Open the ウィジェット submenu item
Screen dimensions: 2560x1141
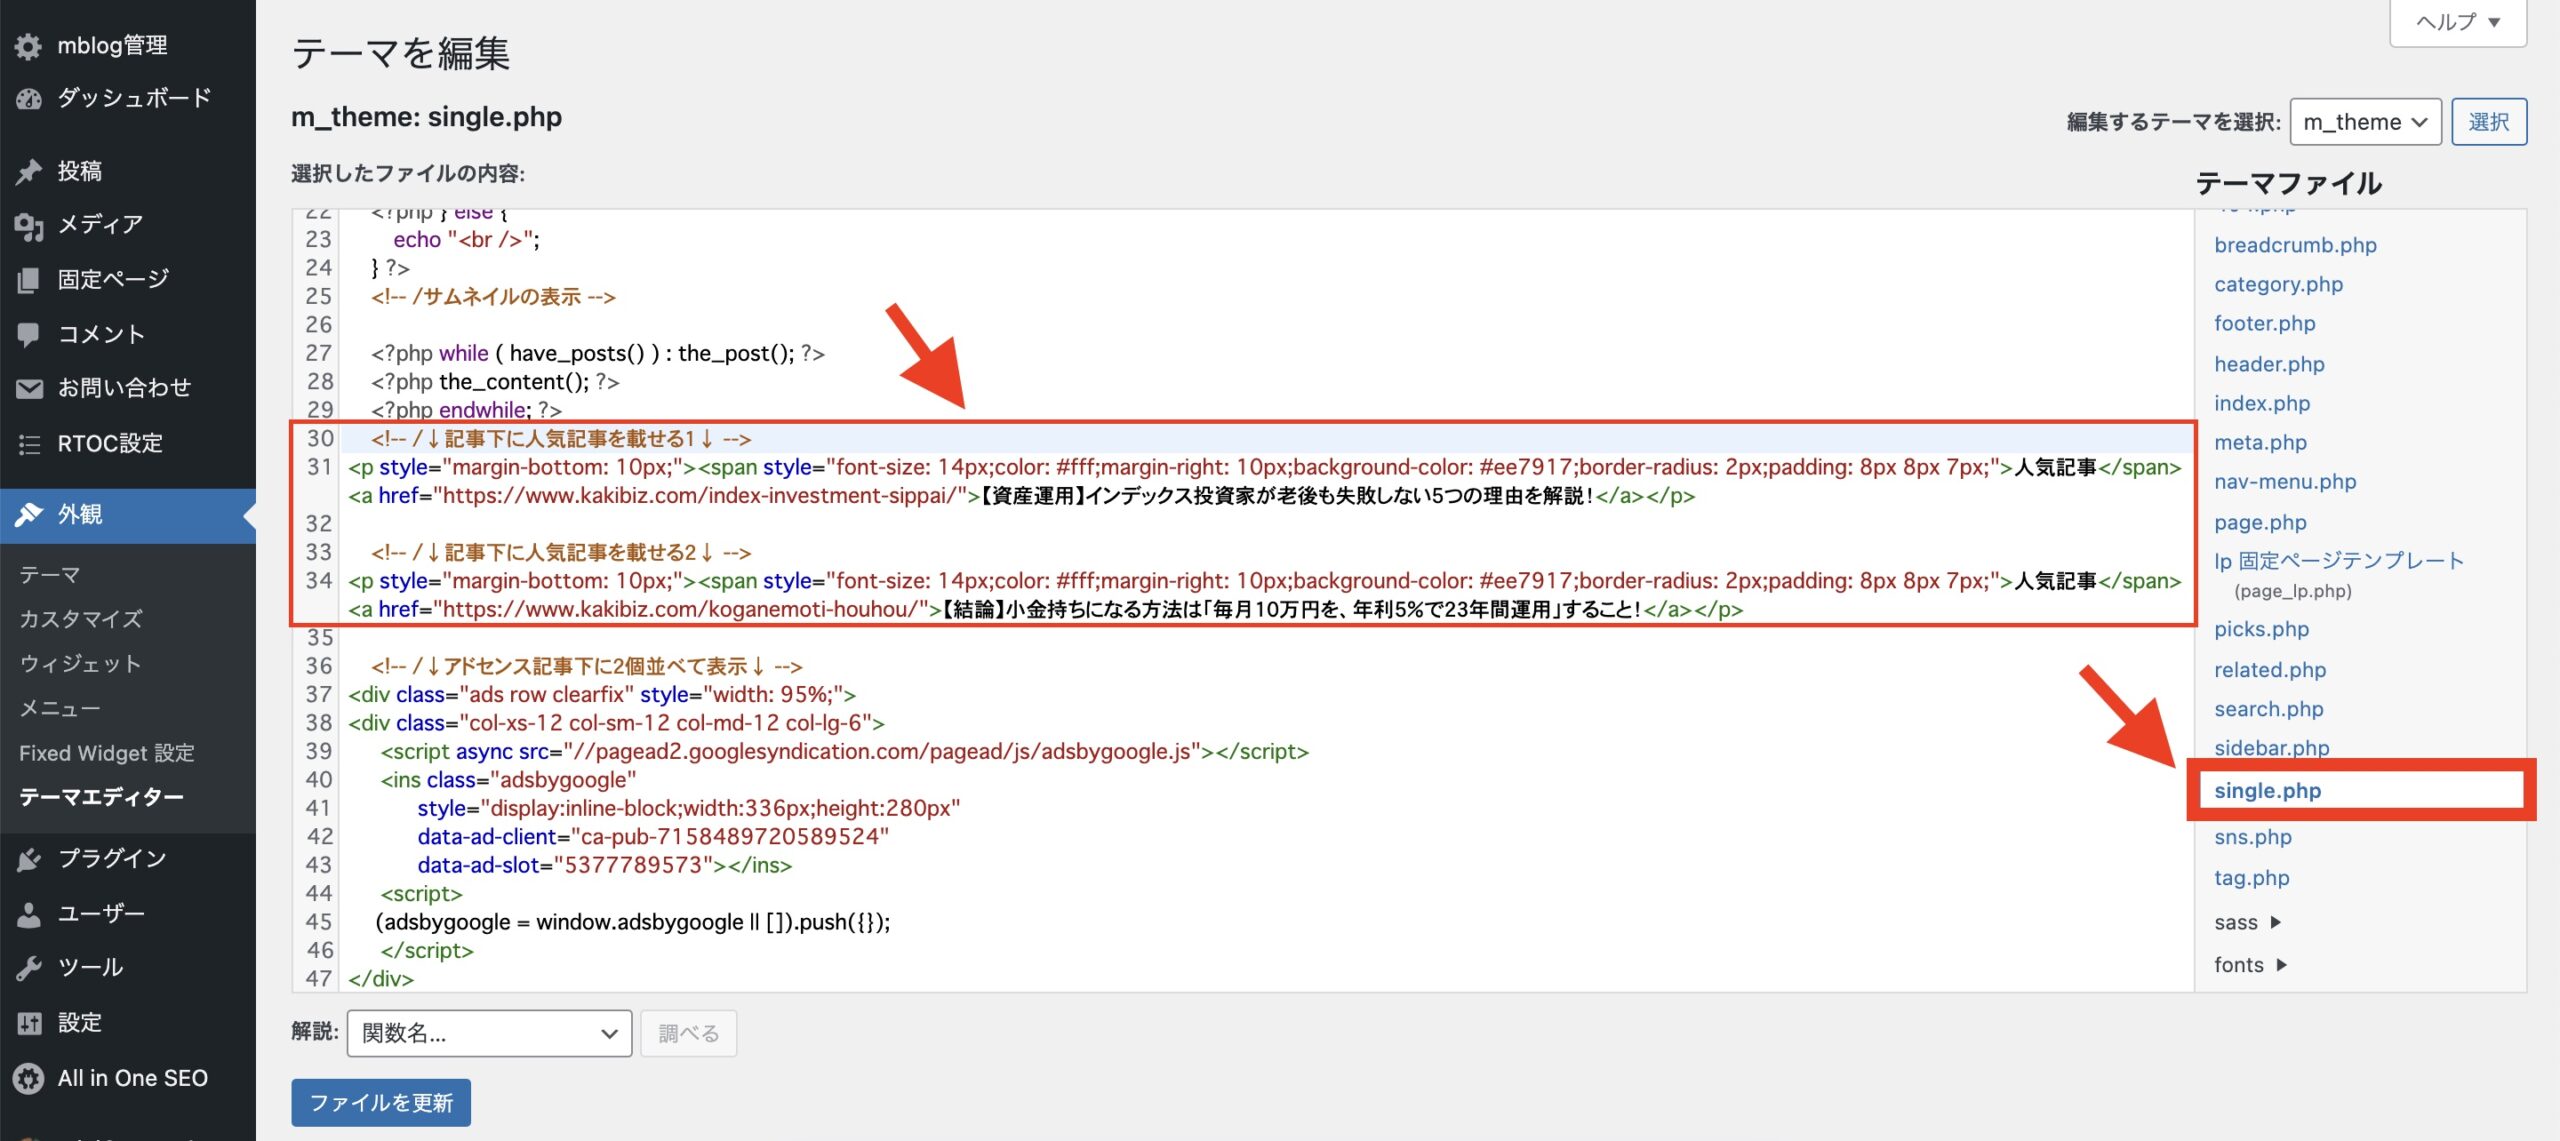[80, 664]
